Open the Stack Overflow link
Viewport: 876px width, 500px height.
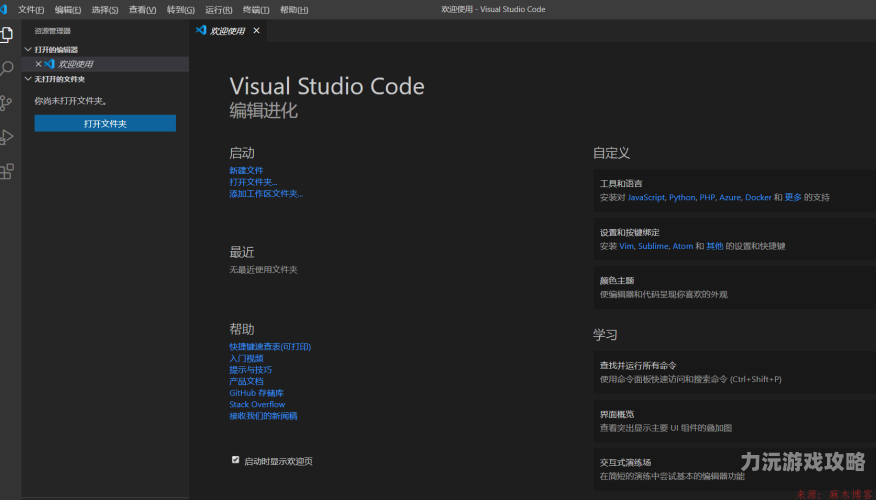[257, 404]
